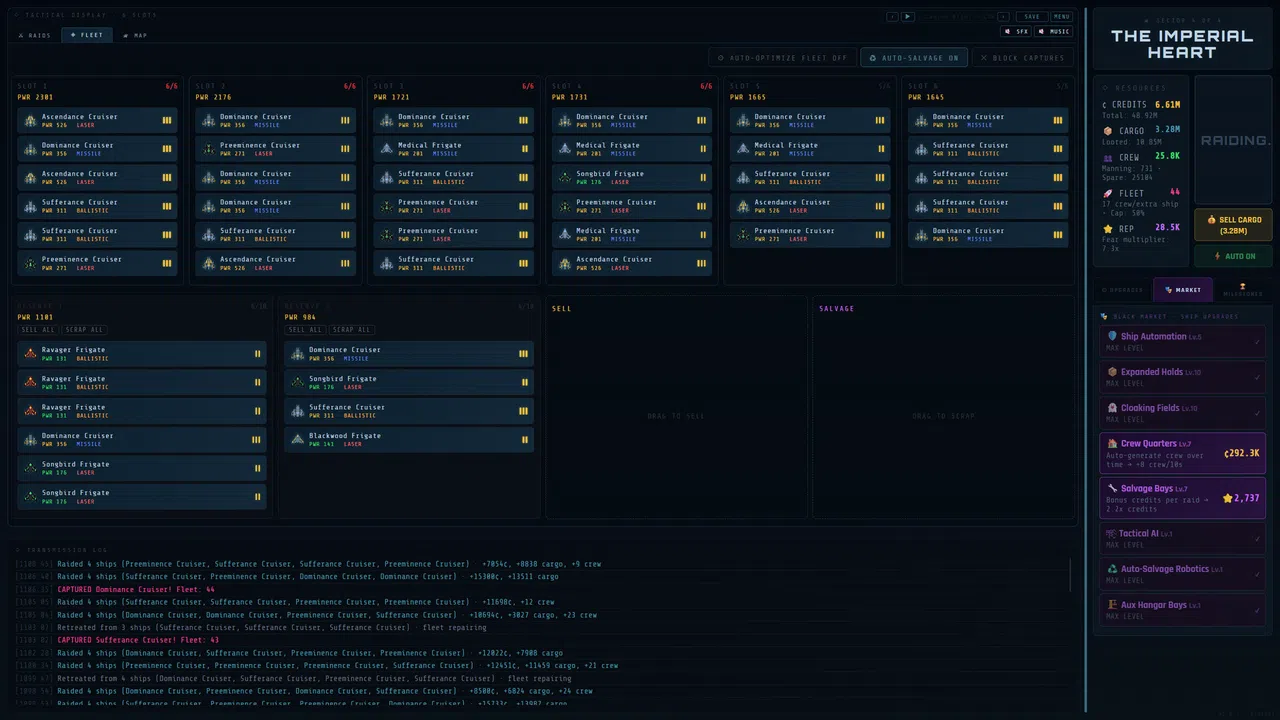Click log entry 'CAPTURED Sufferance Cruiser! Fleet: 43'

[x=136, y=640]
